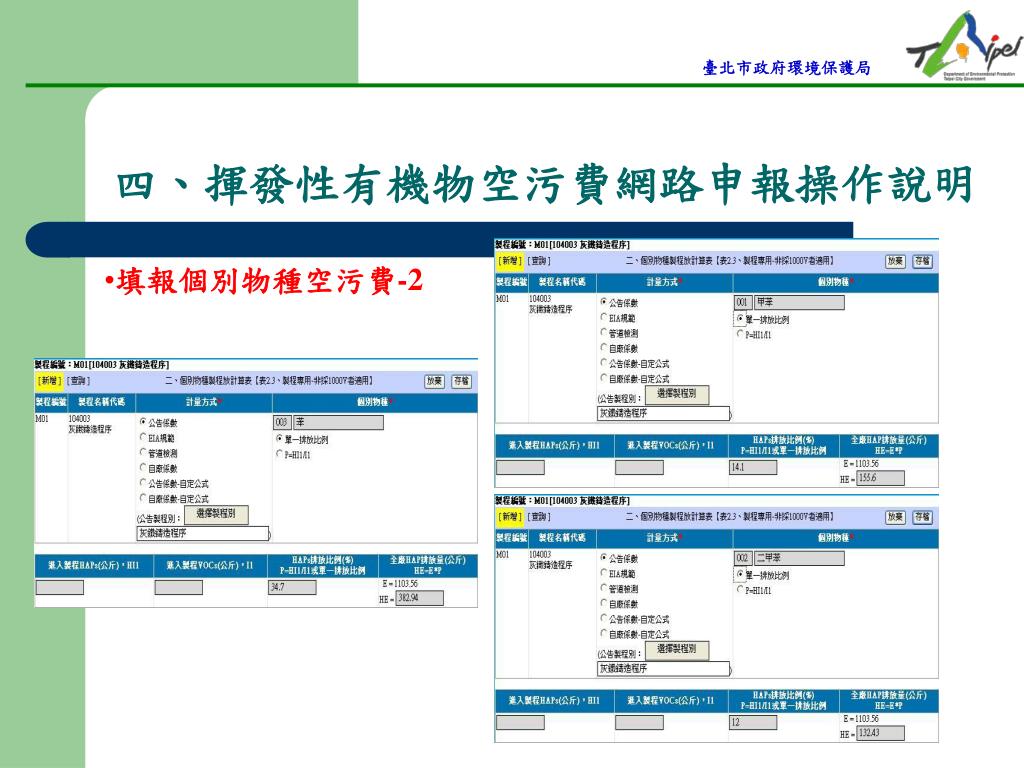Click 存檔 button in the 苯 form
This screenshot has height=768, width=1024.
tap(461, 381)
